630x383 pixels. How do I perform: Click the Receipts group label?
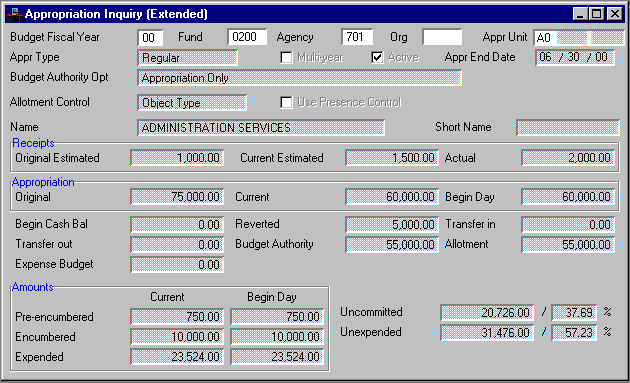coord(33,143)
